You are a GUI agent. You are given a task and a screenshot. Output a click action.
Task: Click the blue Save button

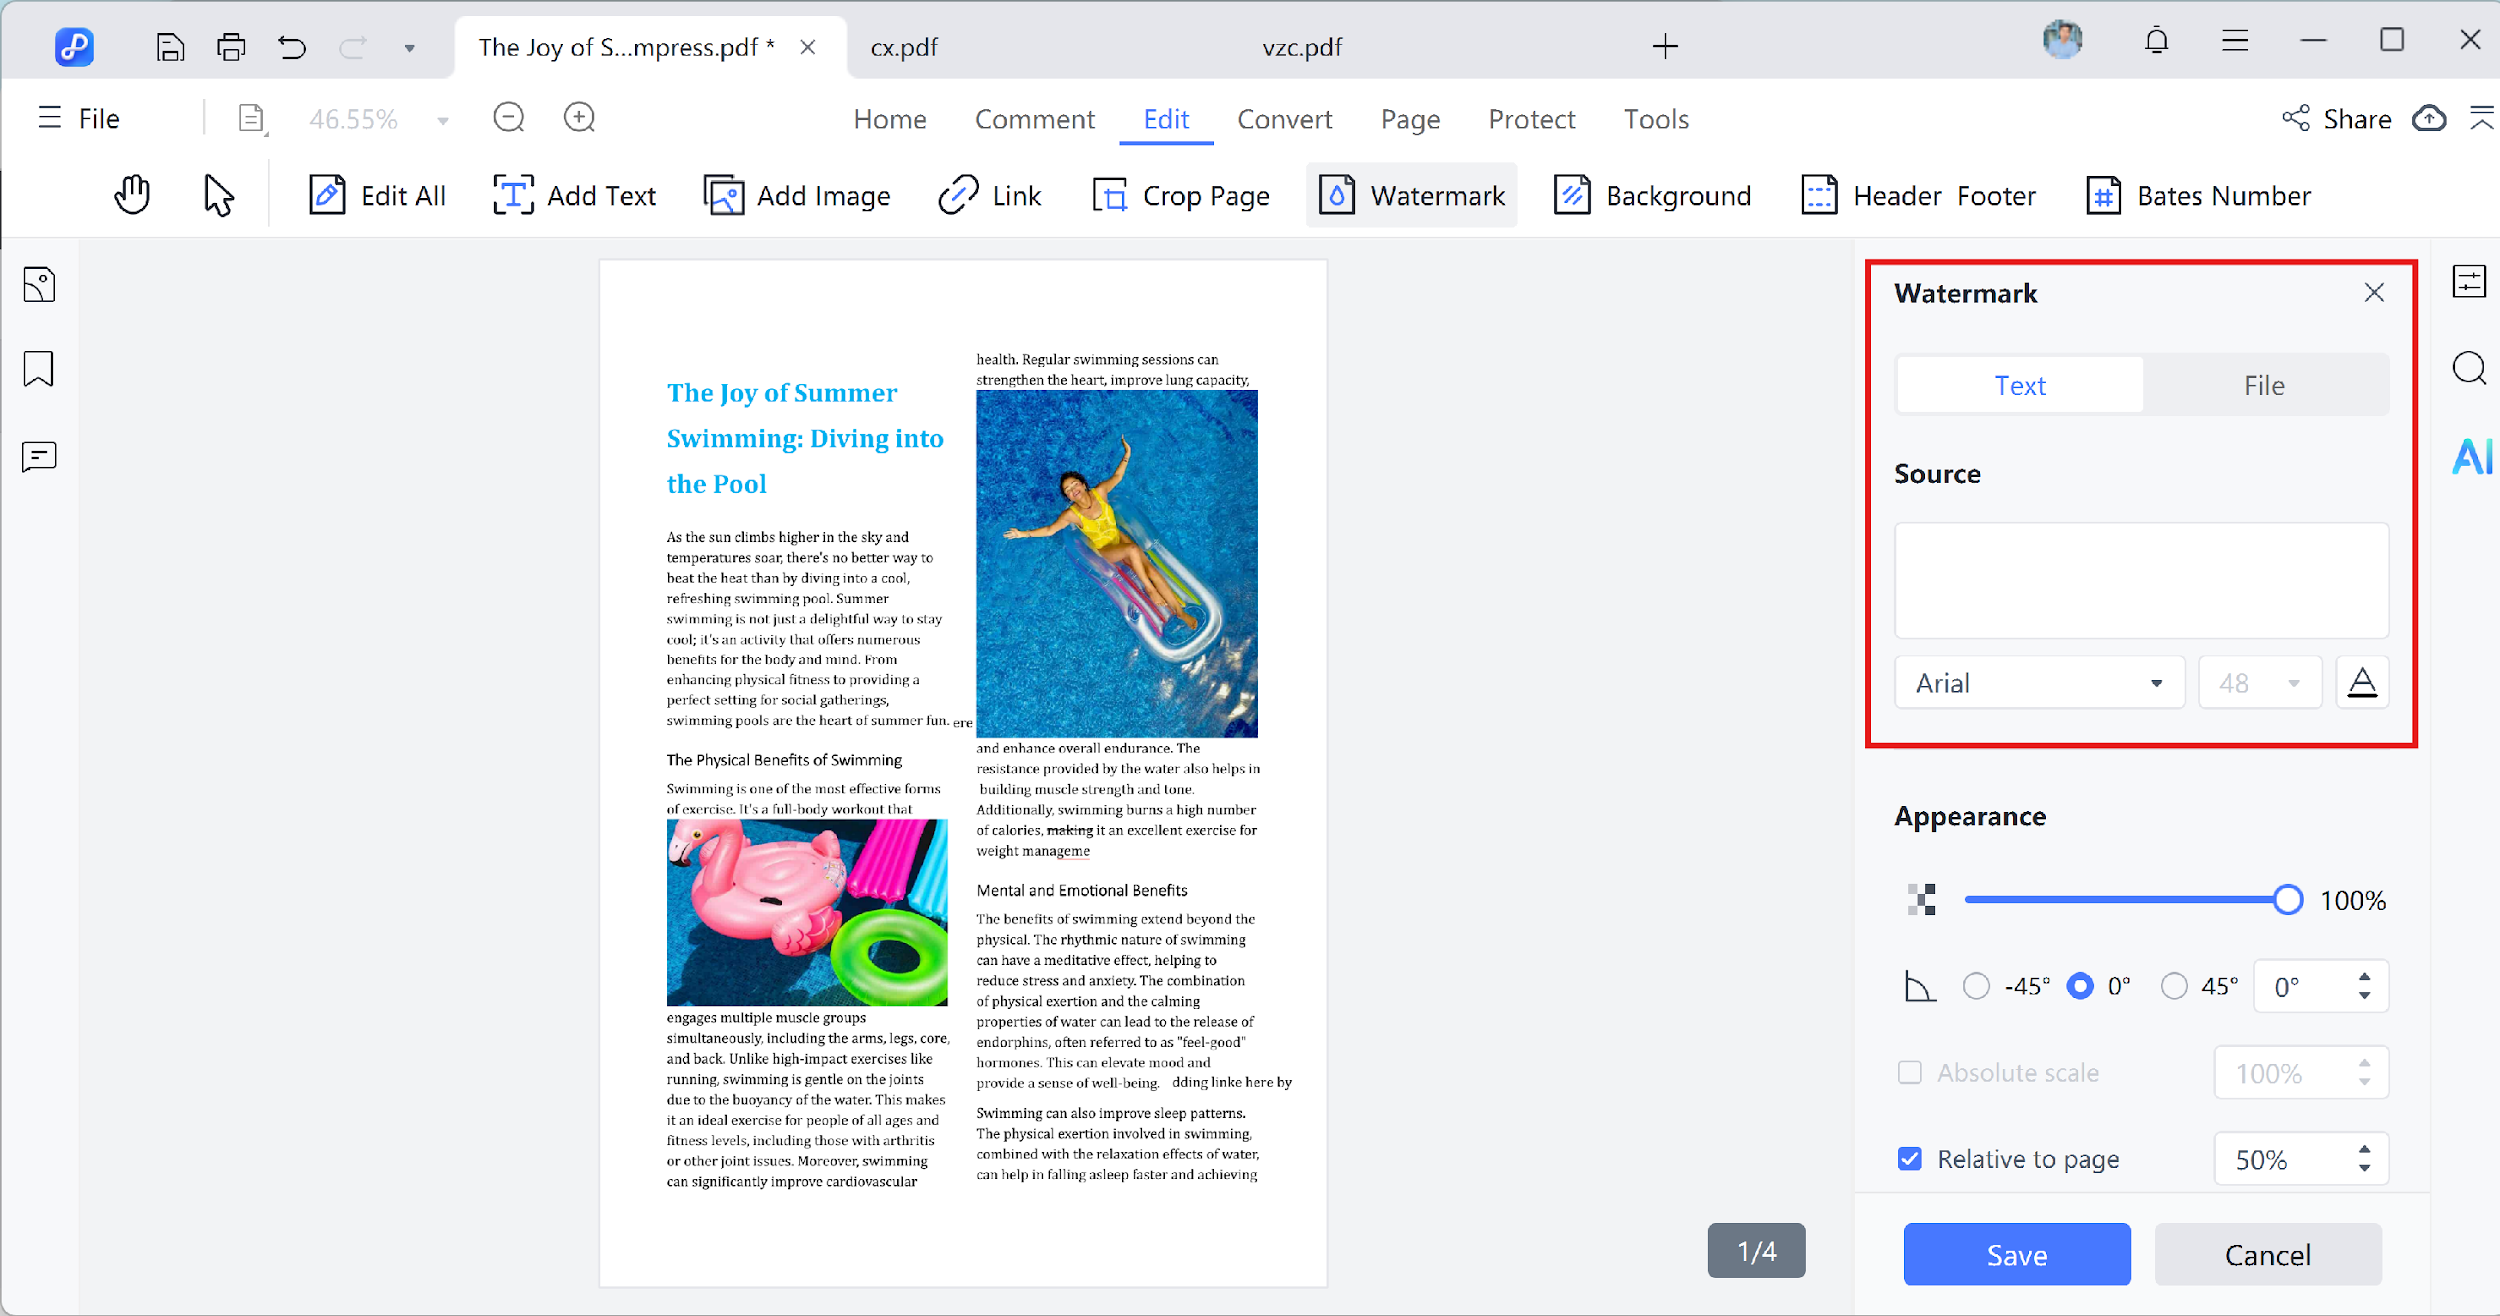pos(2016,1254)
